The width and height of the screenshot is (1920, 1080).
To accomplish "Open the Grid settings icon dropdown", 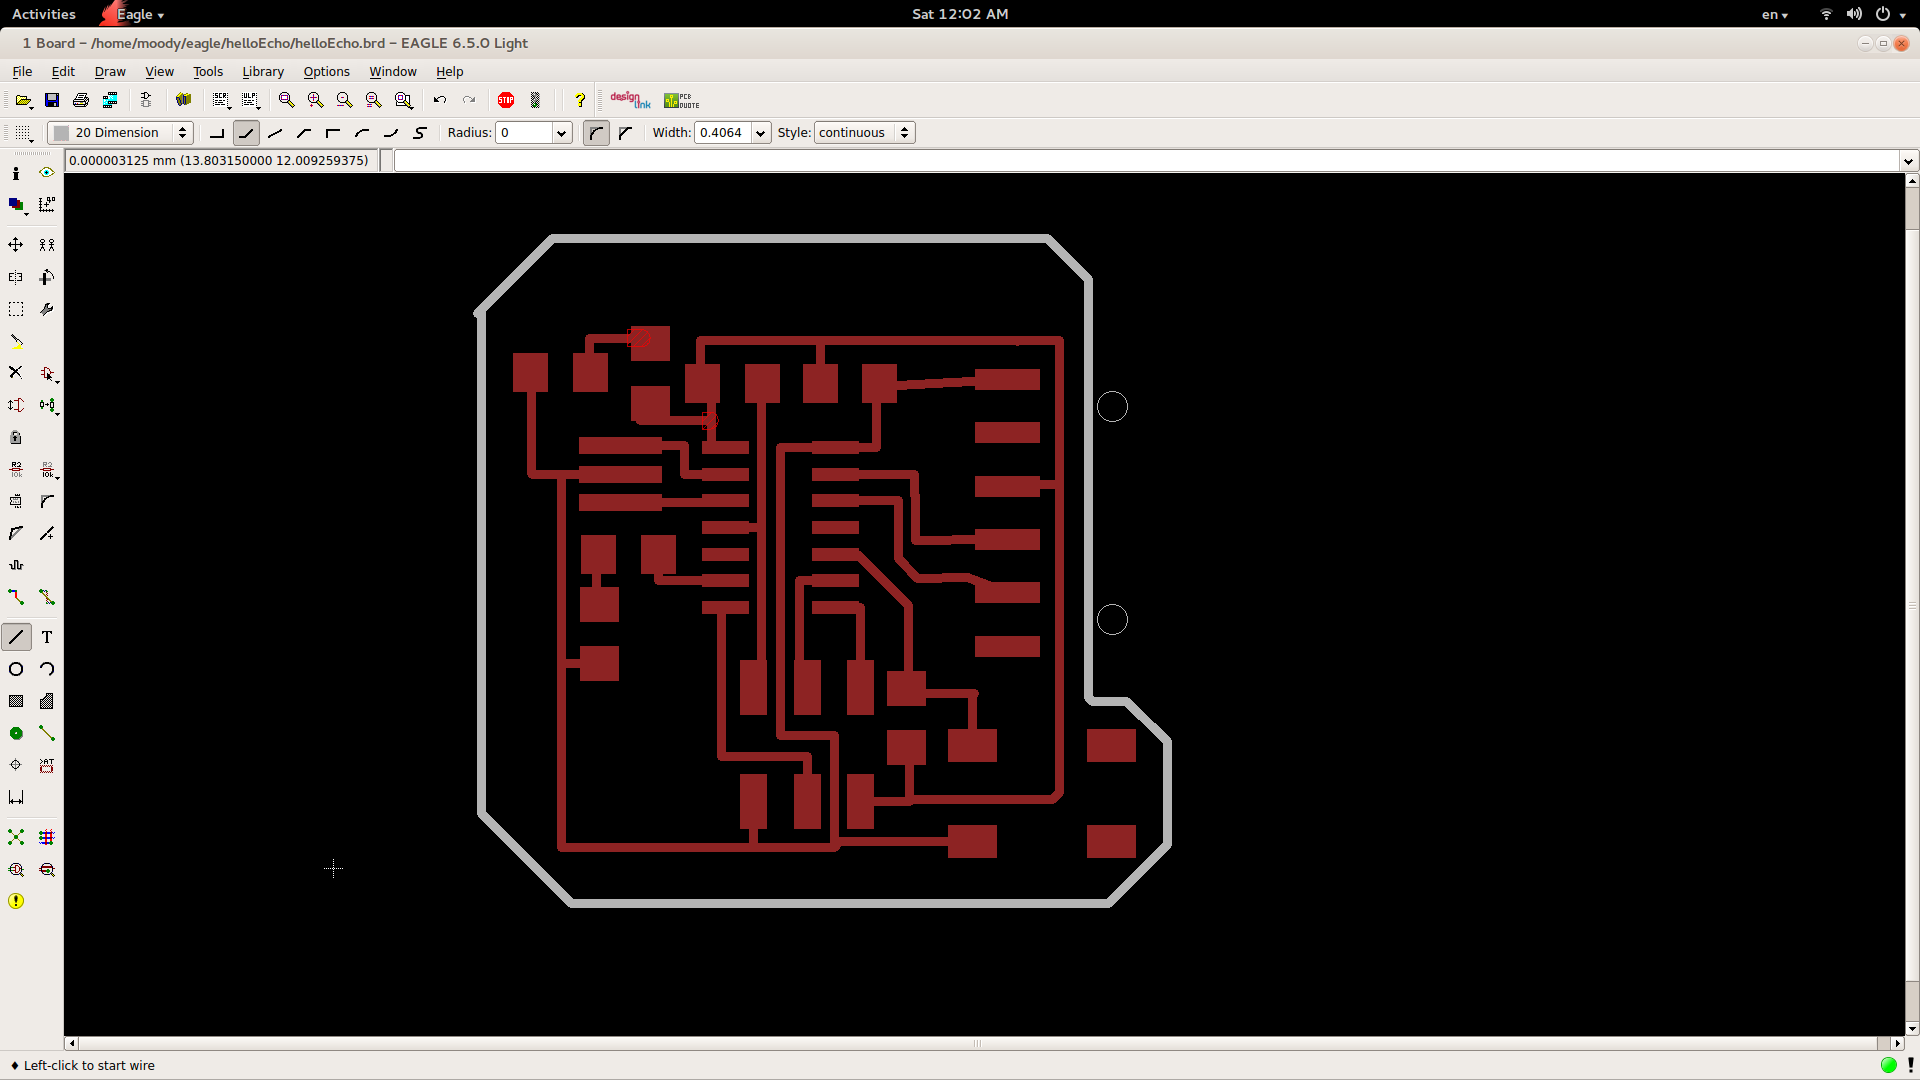I will point(23,133).
